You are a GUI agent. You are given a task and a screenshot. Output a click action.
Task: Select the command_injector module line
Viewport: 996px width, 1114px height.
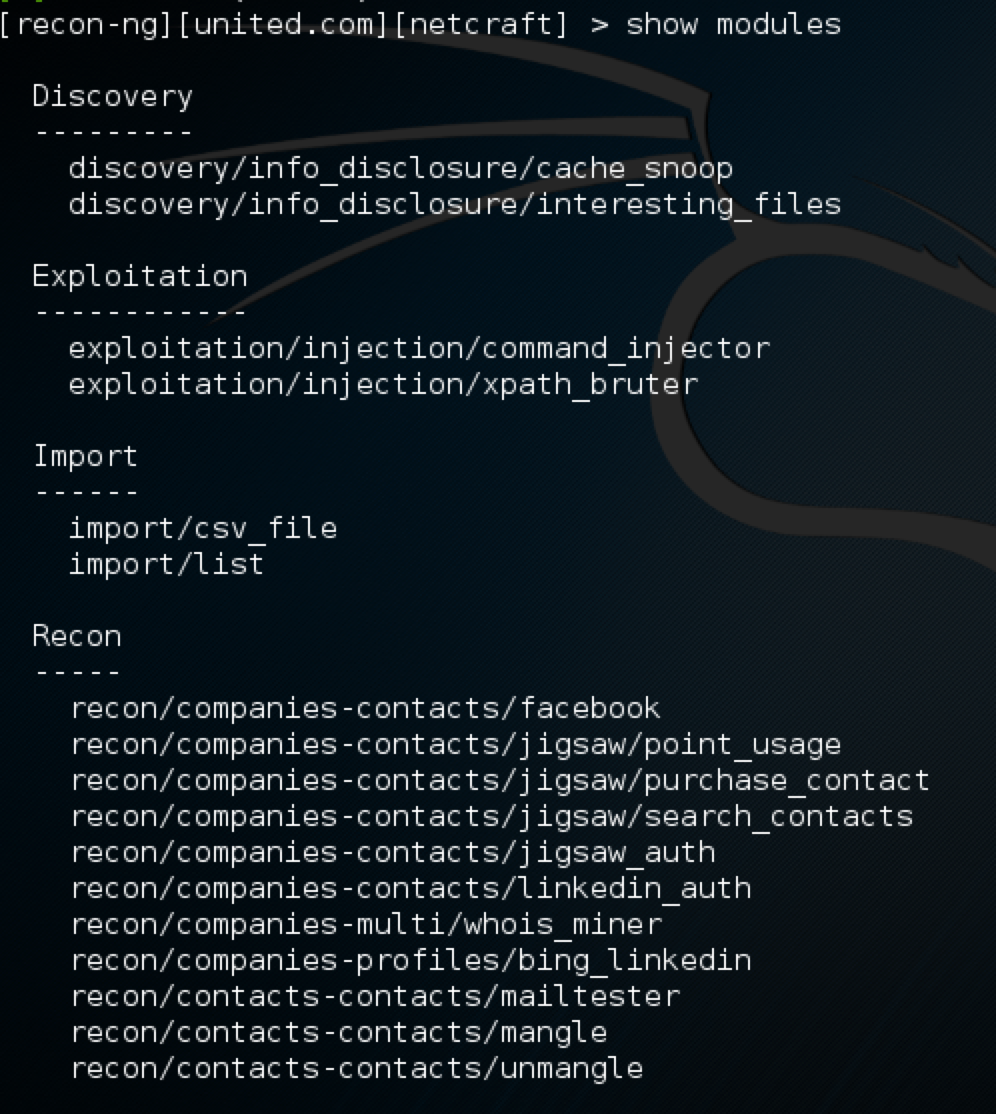coord(419,348)
